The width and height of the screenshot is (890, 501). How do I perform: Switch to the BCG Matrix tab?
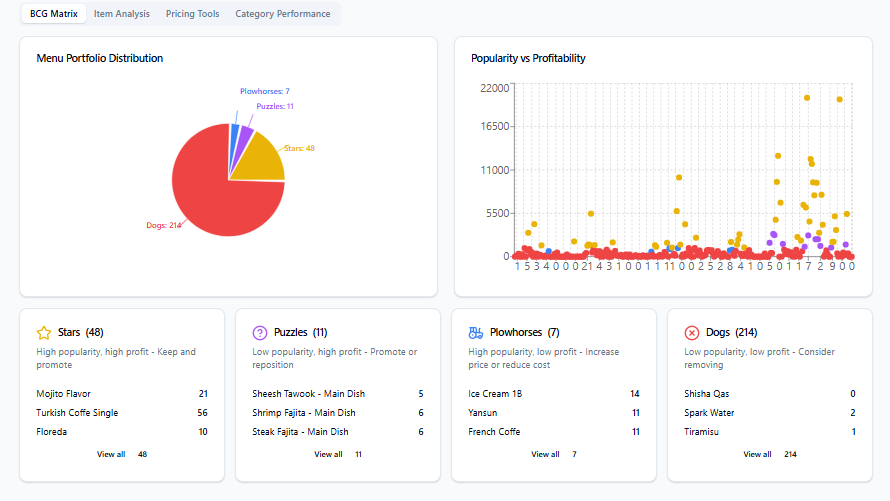click(54, 14)
